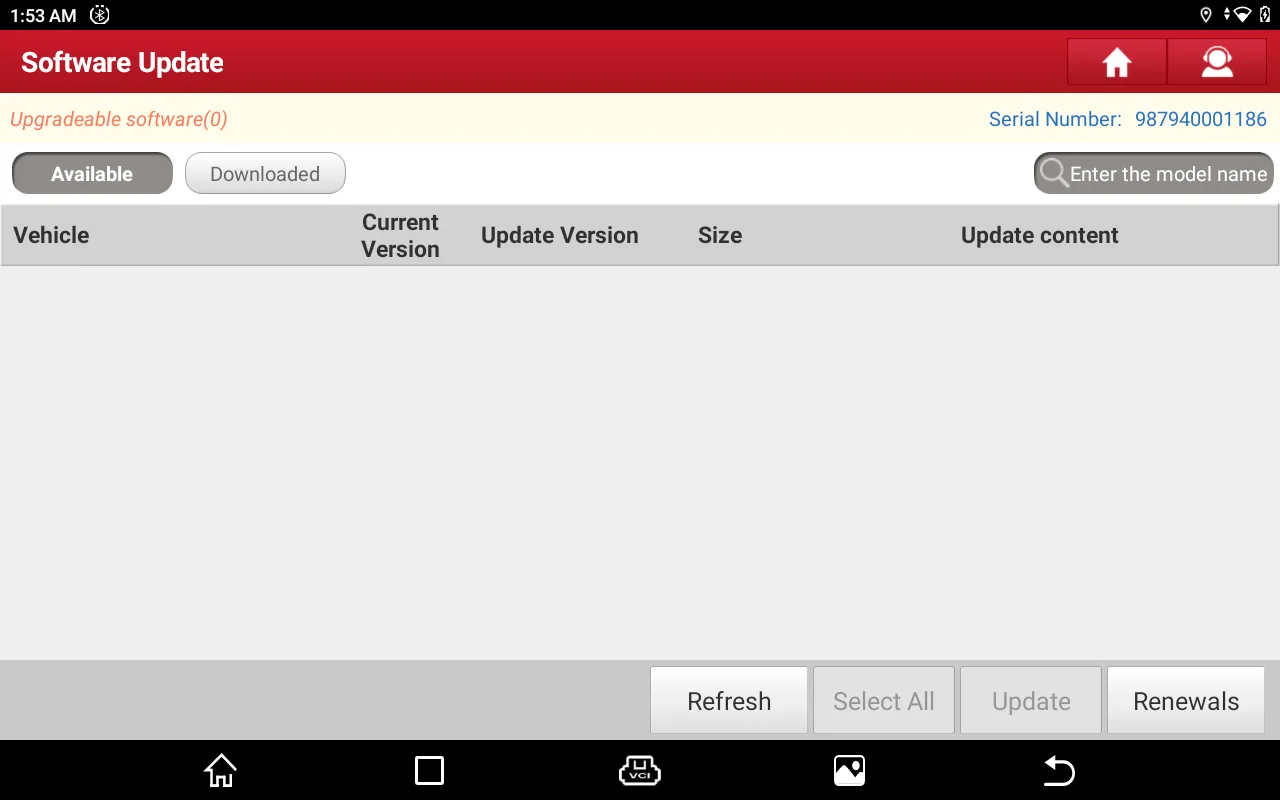Go back using the return arrow
Screen dimensions: 1280x800
click(1059, 770)
